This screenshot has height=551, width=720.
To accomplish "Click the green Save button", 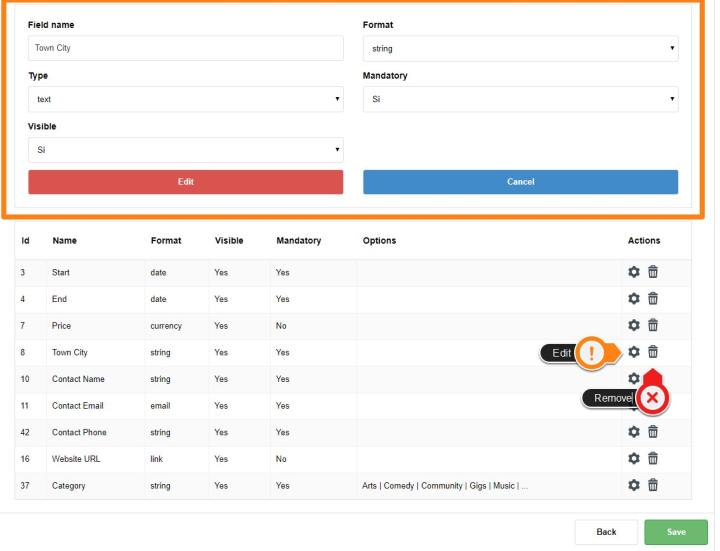I will tap(676, 532).
